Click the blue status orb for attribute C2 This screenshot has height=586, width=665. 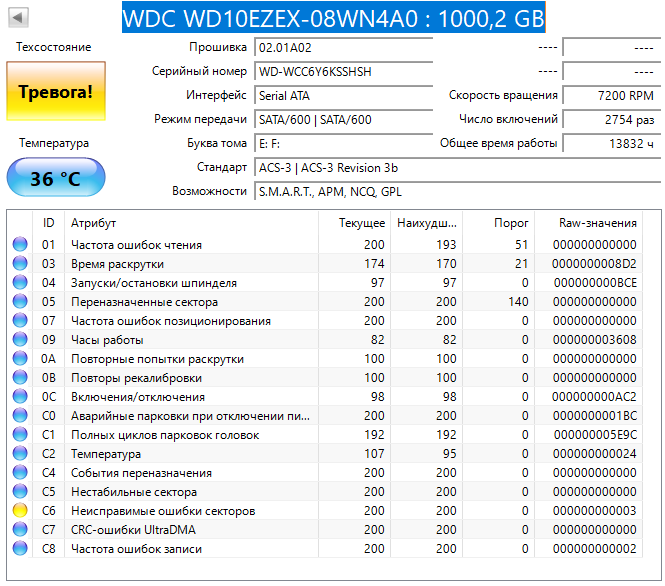coord(20,453)
